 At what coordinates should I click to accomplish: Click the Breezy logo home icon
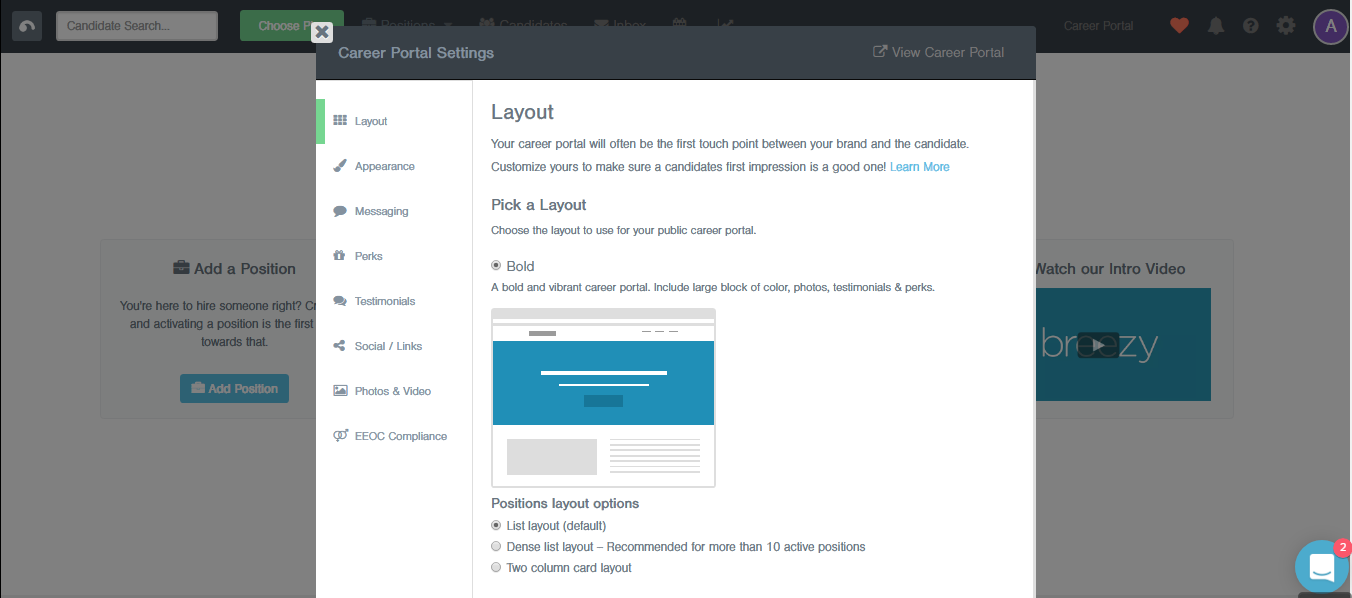coord(27,26)
